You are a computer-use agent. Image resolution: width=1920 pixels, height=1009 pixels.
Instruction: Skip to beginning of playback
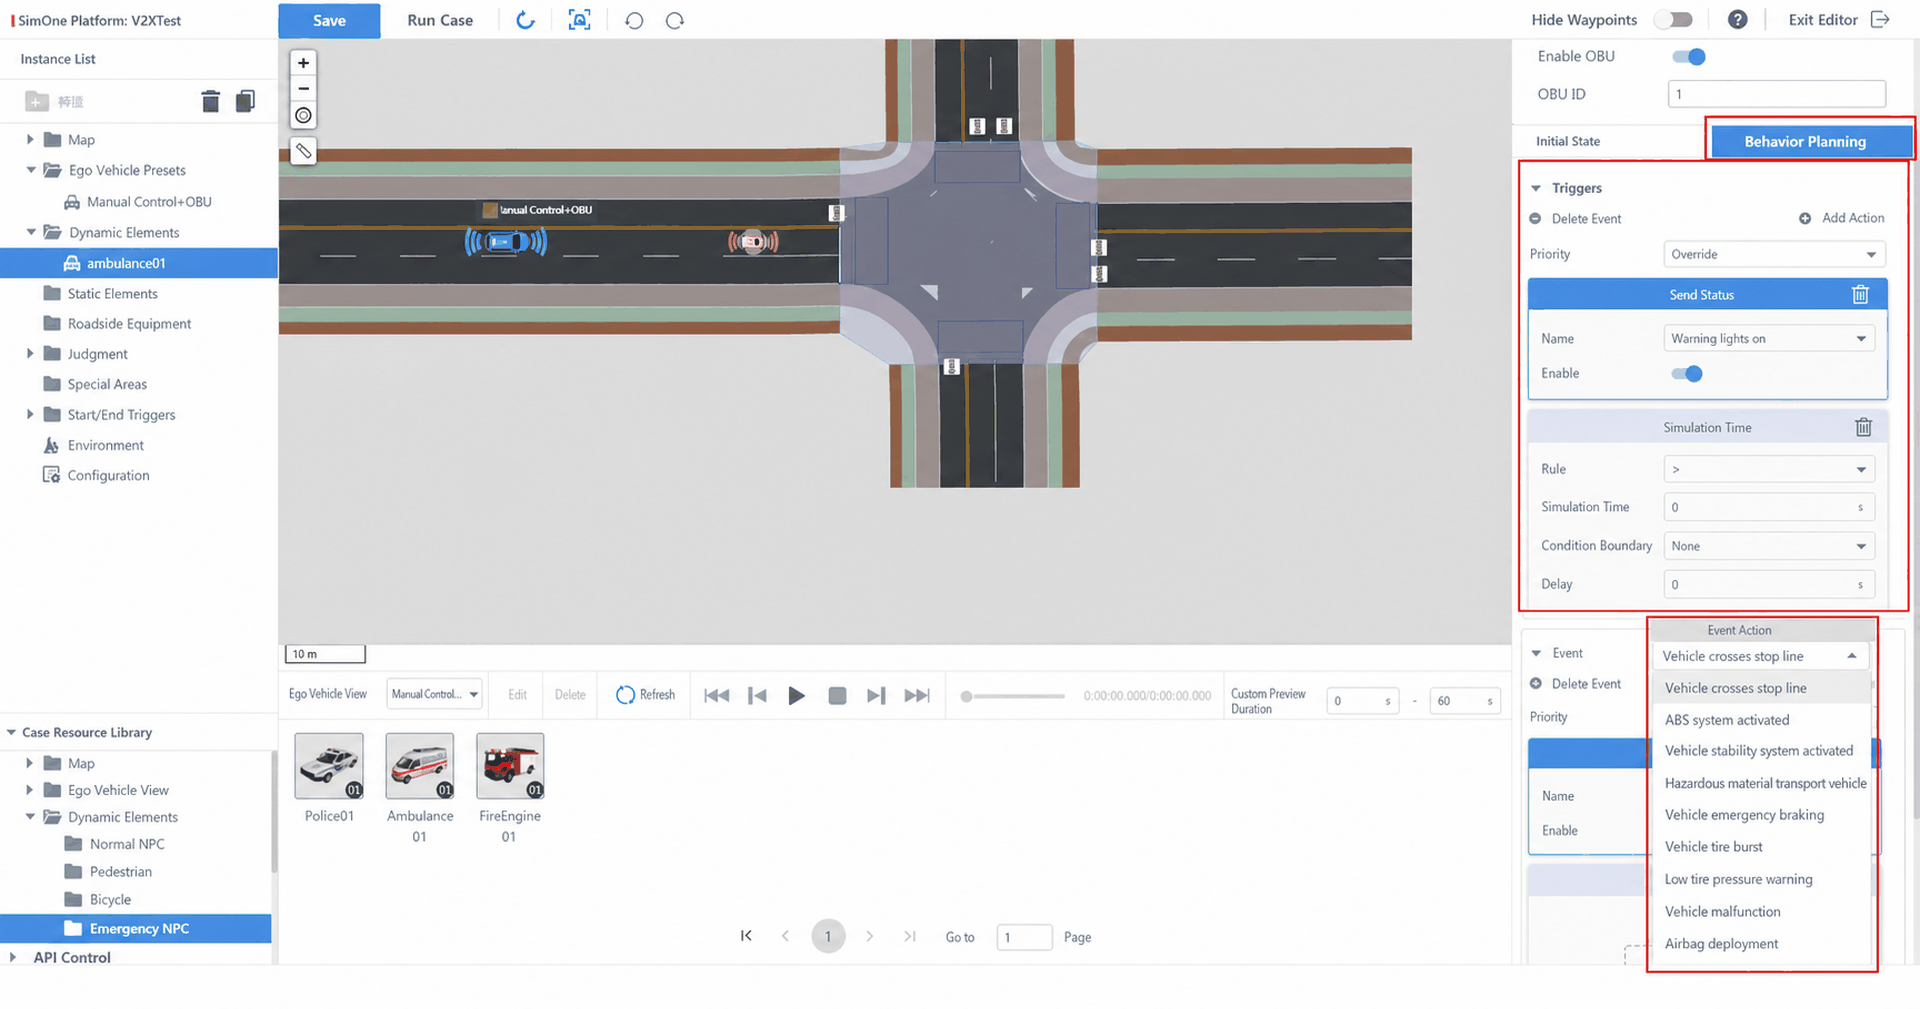click(716, 695)
